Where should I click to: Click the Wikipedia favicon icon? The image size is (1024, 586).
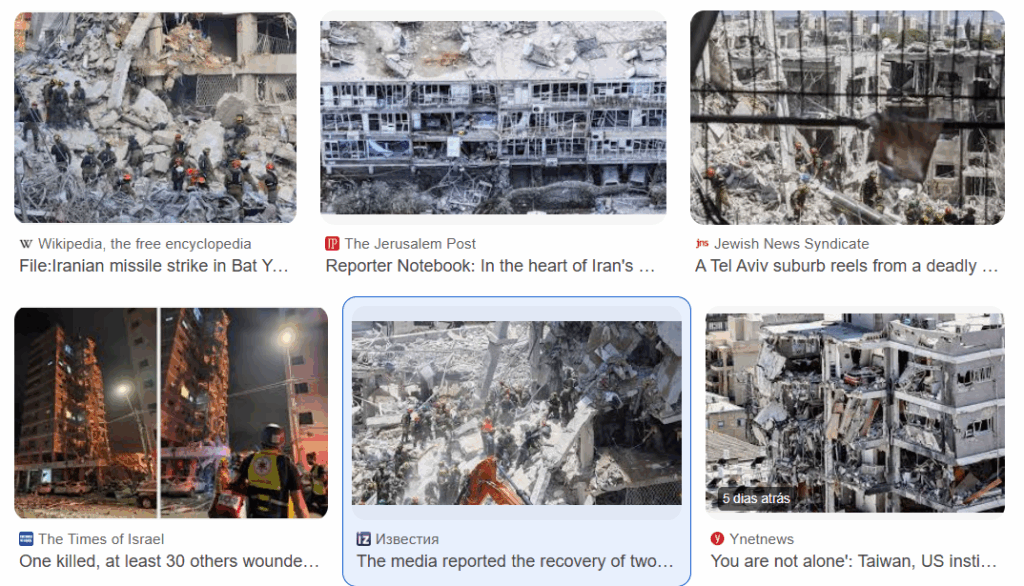click(26, 244)
